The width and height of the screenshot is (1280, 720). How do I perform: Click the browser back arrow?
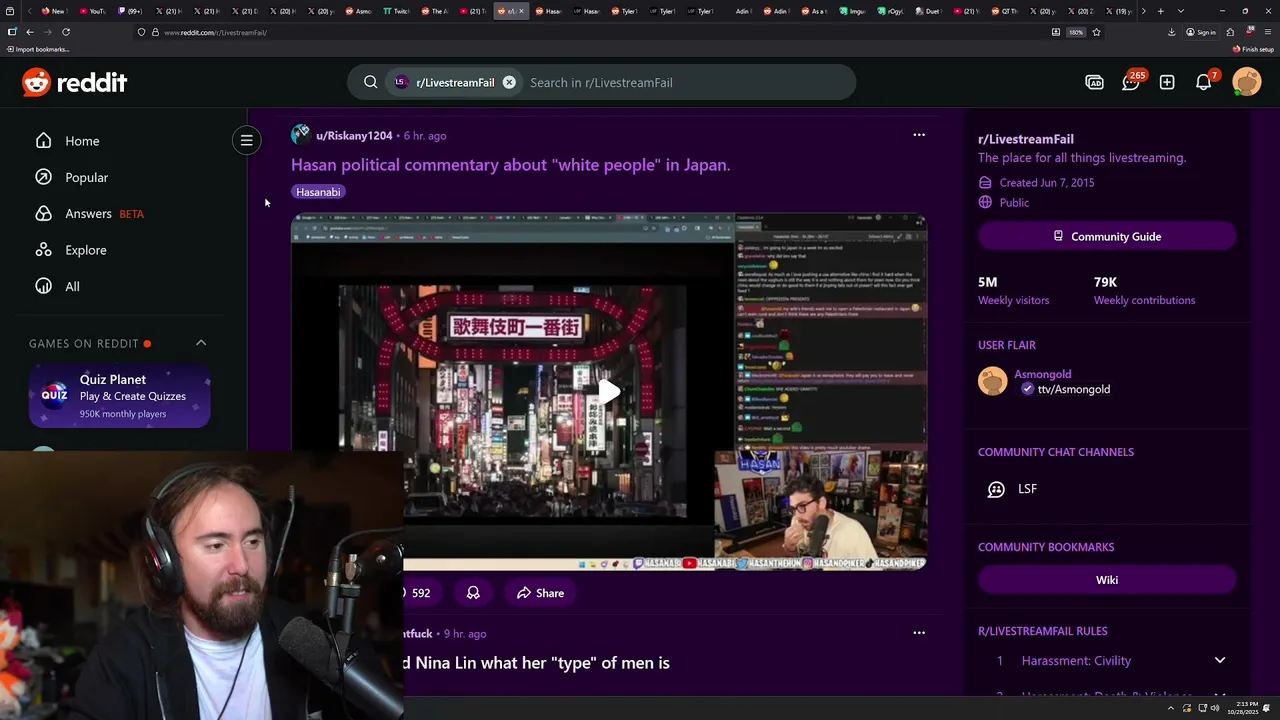(29, 32)
